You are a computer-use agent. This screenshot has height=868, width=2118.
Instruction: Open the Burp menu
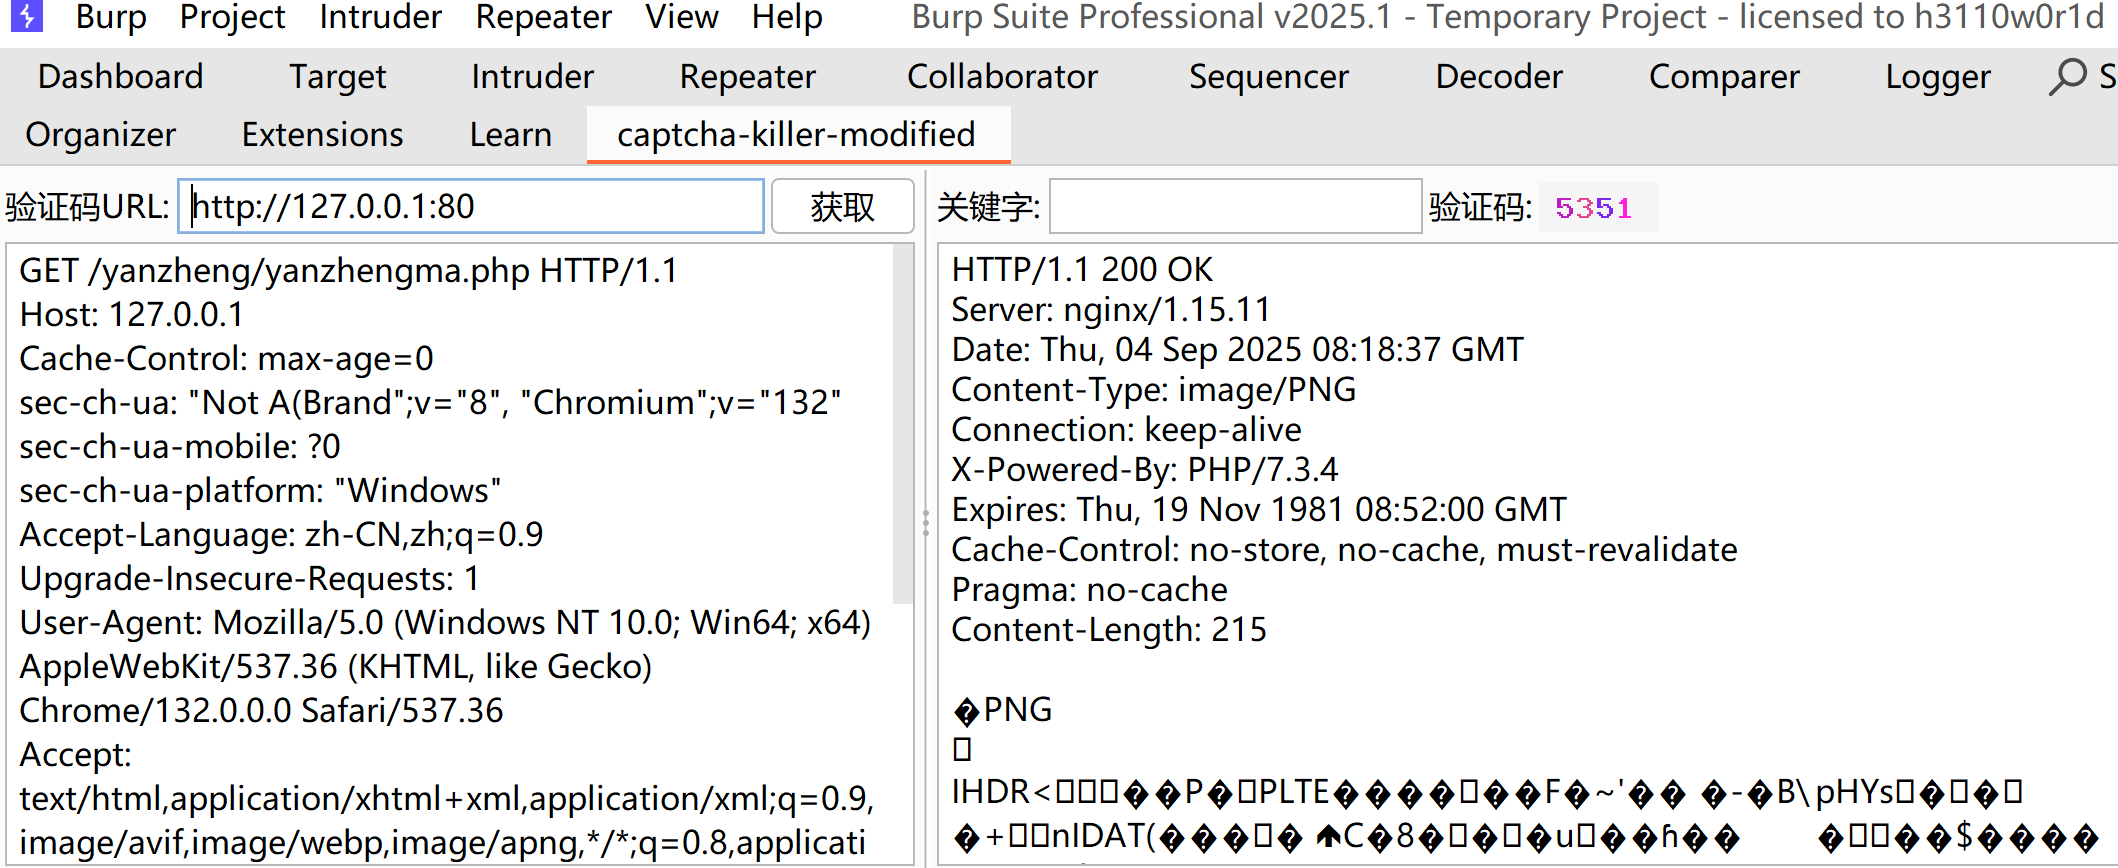coord(111,17)
